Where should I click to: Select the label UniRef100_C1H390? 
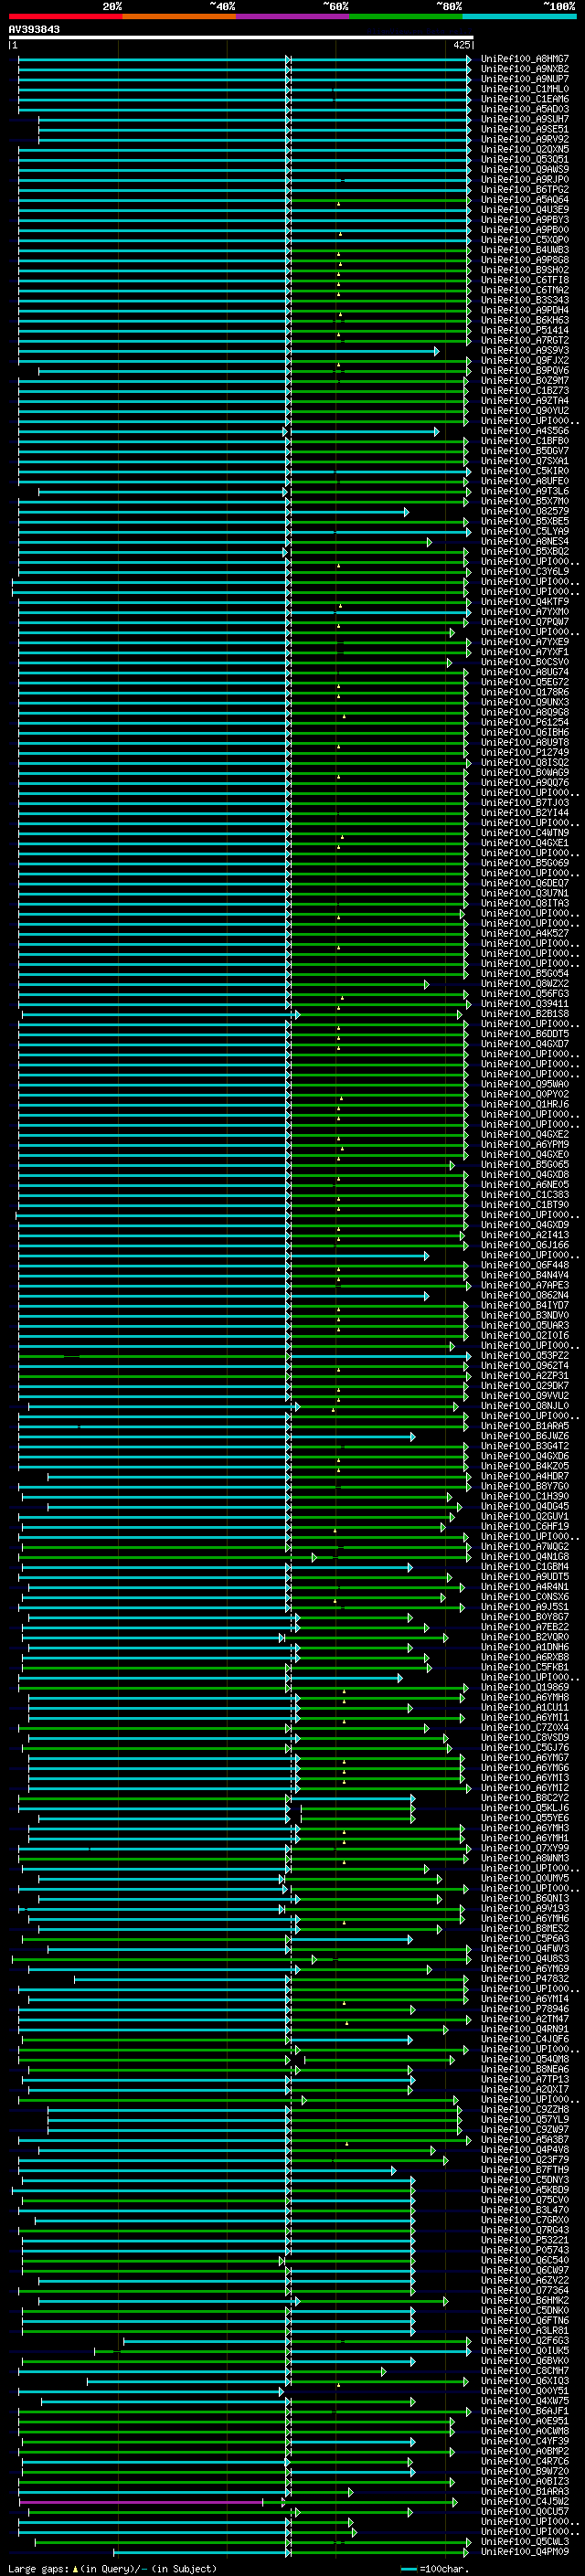[525, 1496]
